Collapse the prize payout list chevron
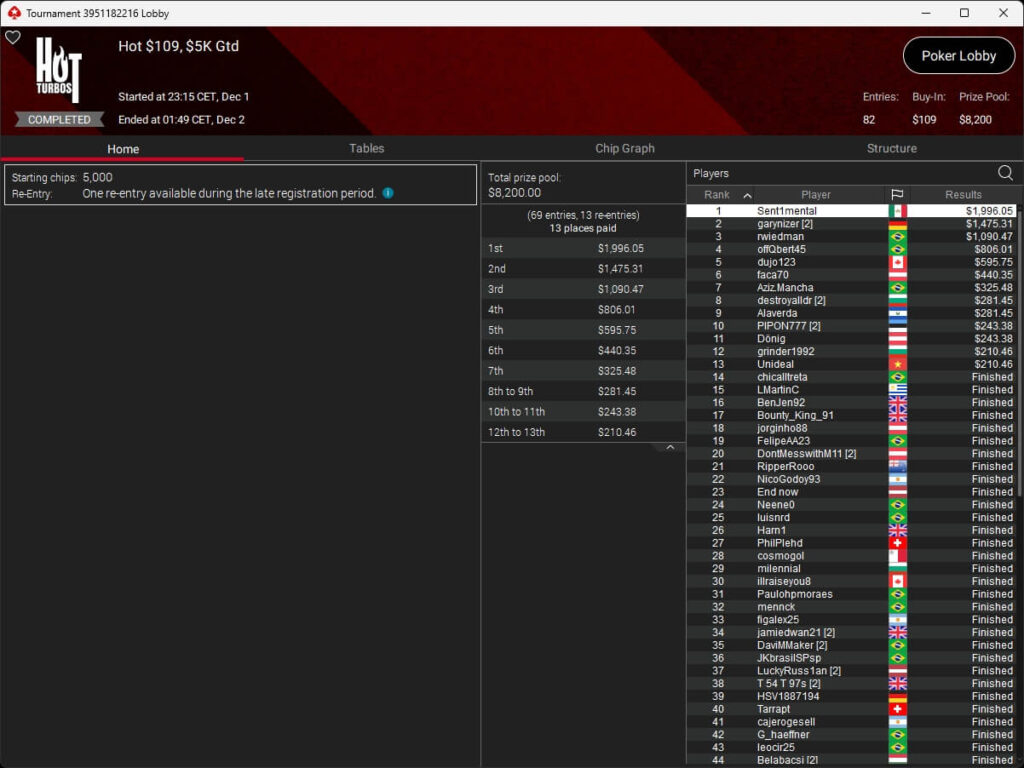This screenshot has width=1024, height=768. tap(670, 448)
